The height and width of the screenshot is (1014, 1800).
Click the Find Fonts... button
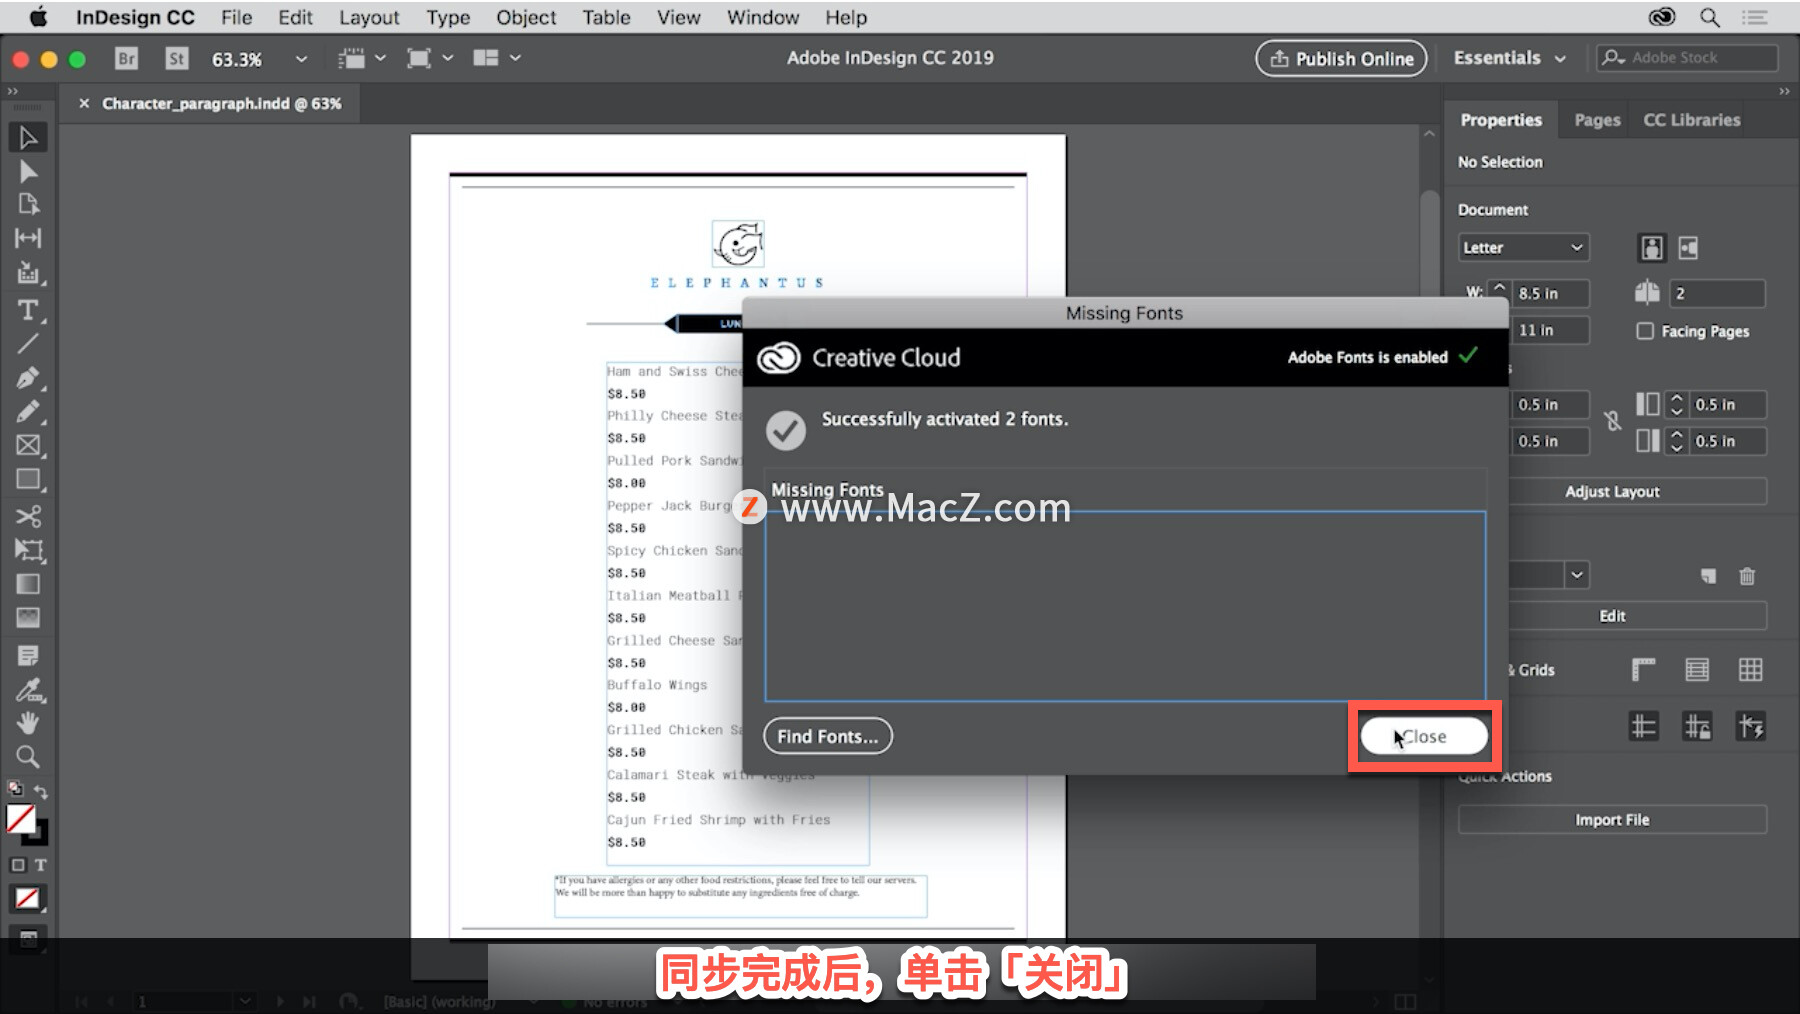(828, 736)
